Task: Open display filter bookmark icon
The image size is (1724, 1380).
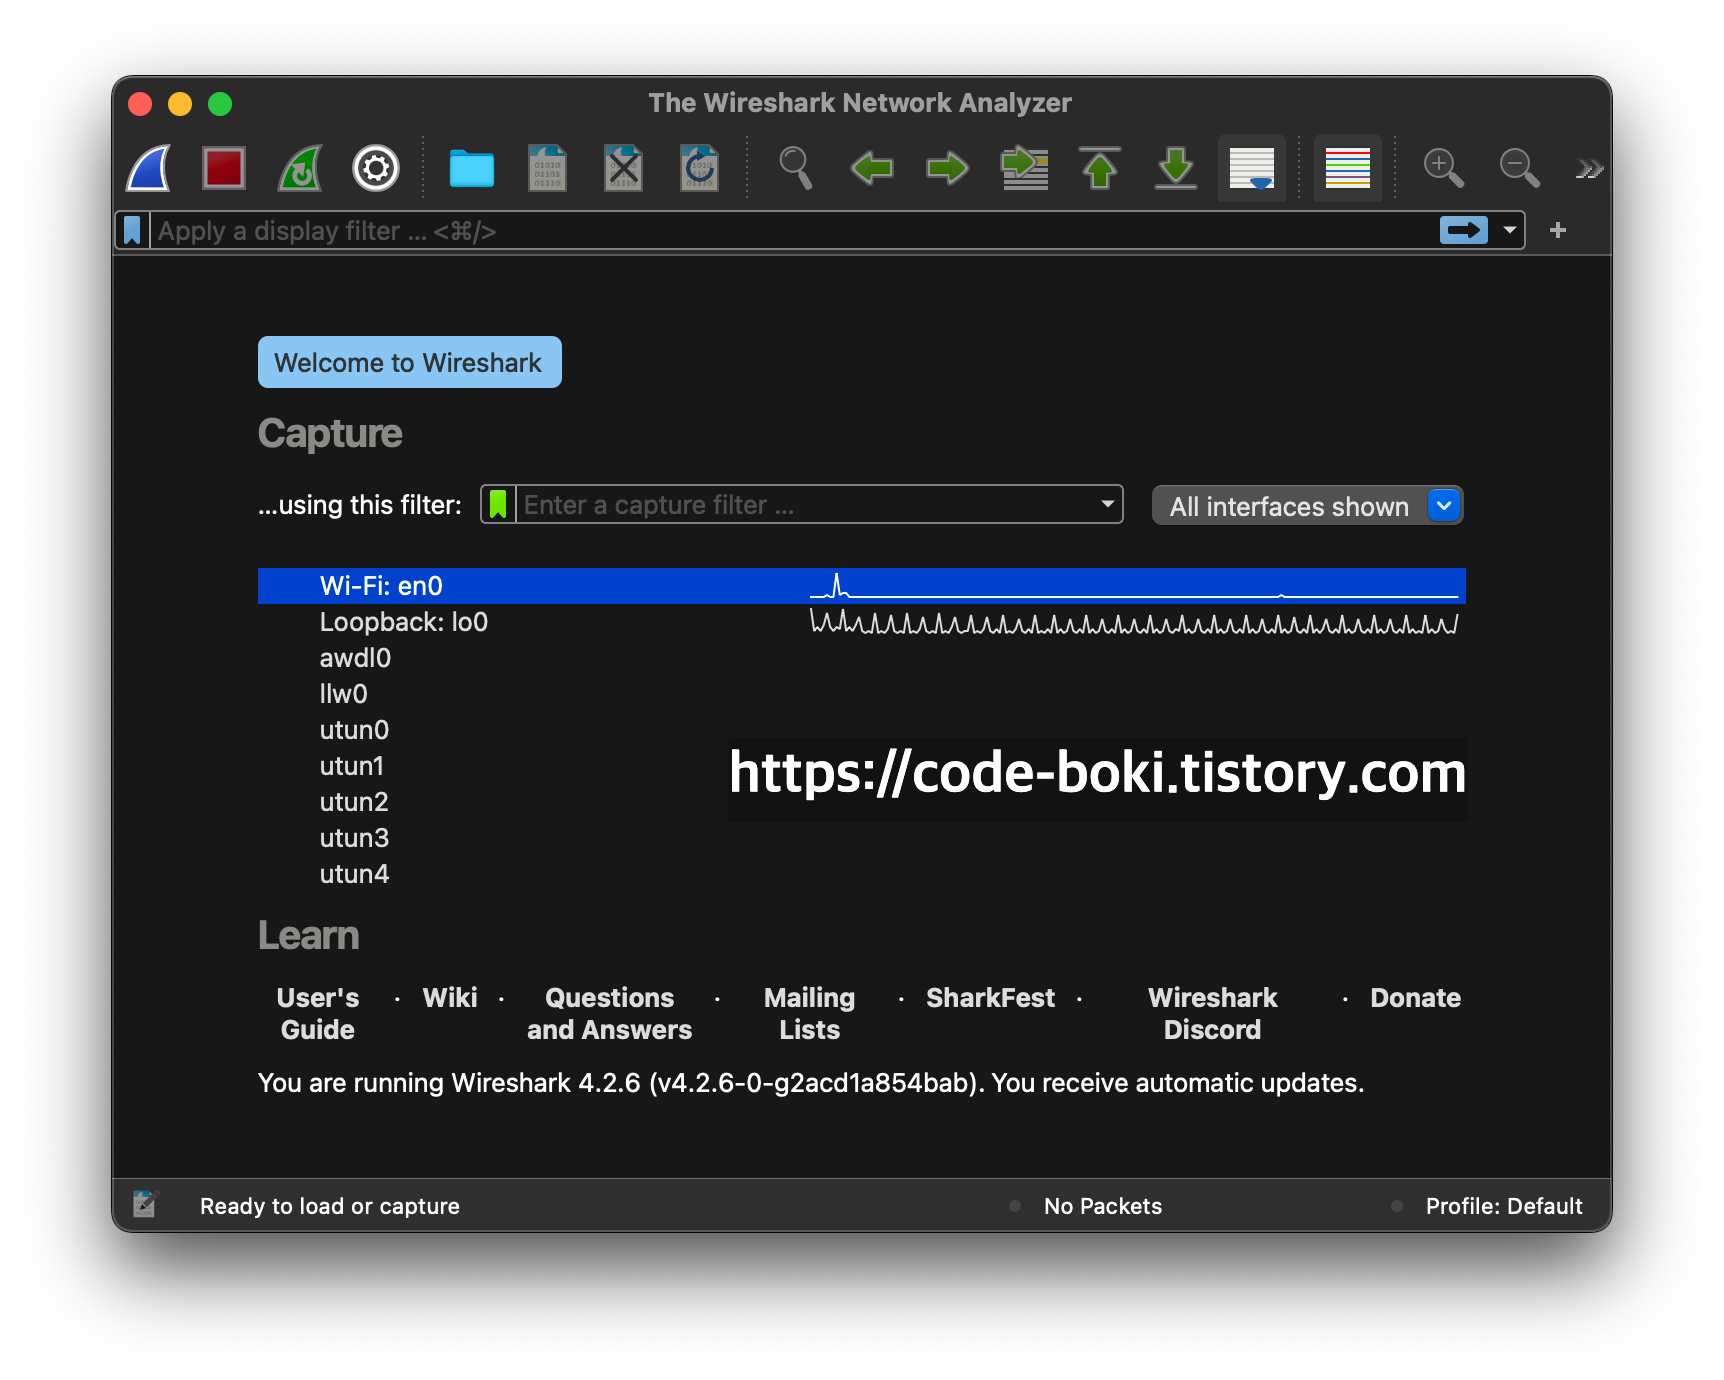Action: (132, 231)
